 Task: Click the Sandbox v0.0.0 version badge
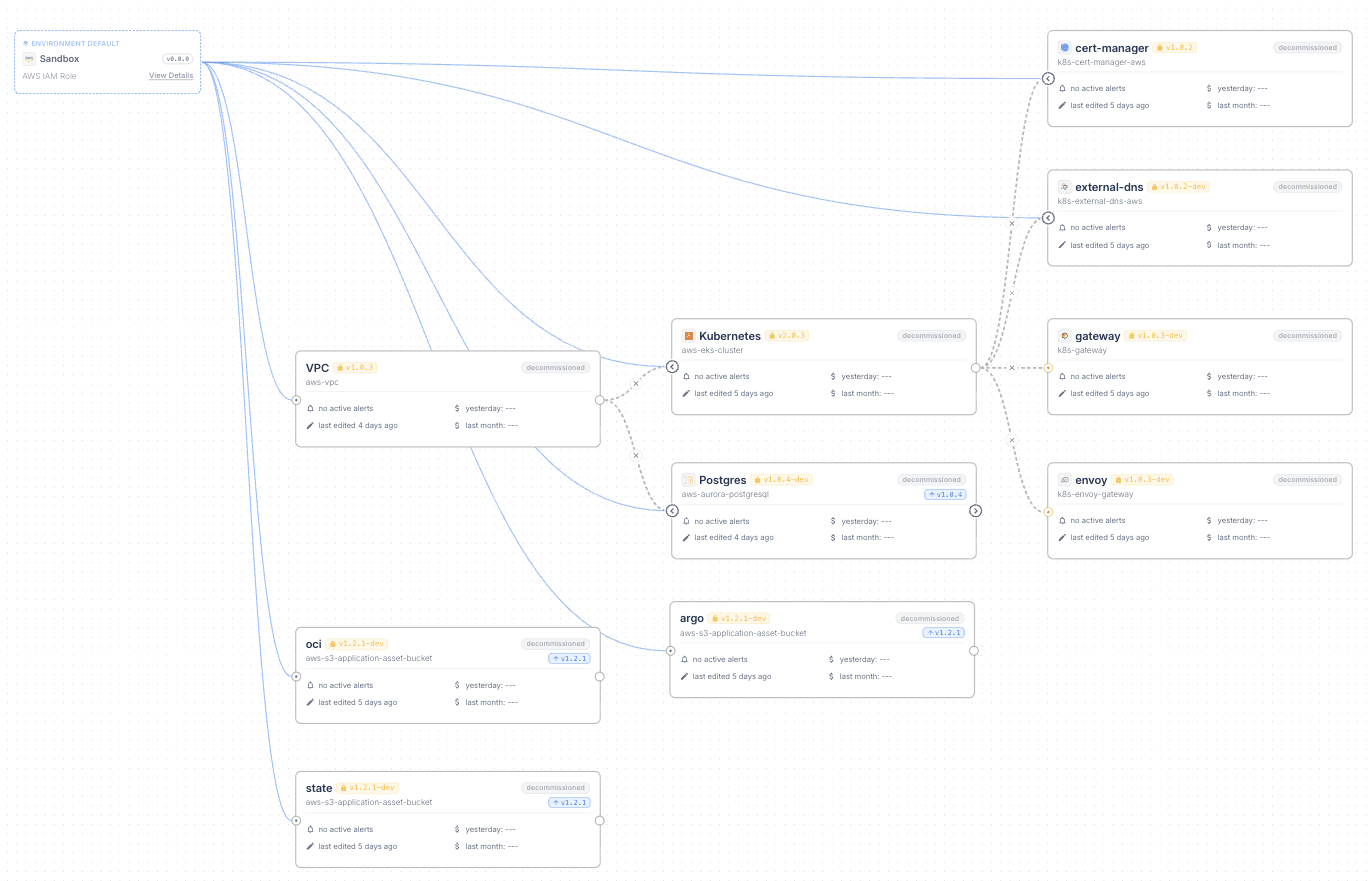pyautogui.click(x=177, y=59)
